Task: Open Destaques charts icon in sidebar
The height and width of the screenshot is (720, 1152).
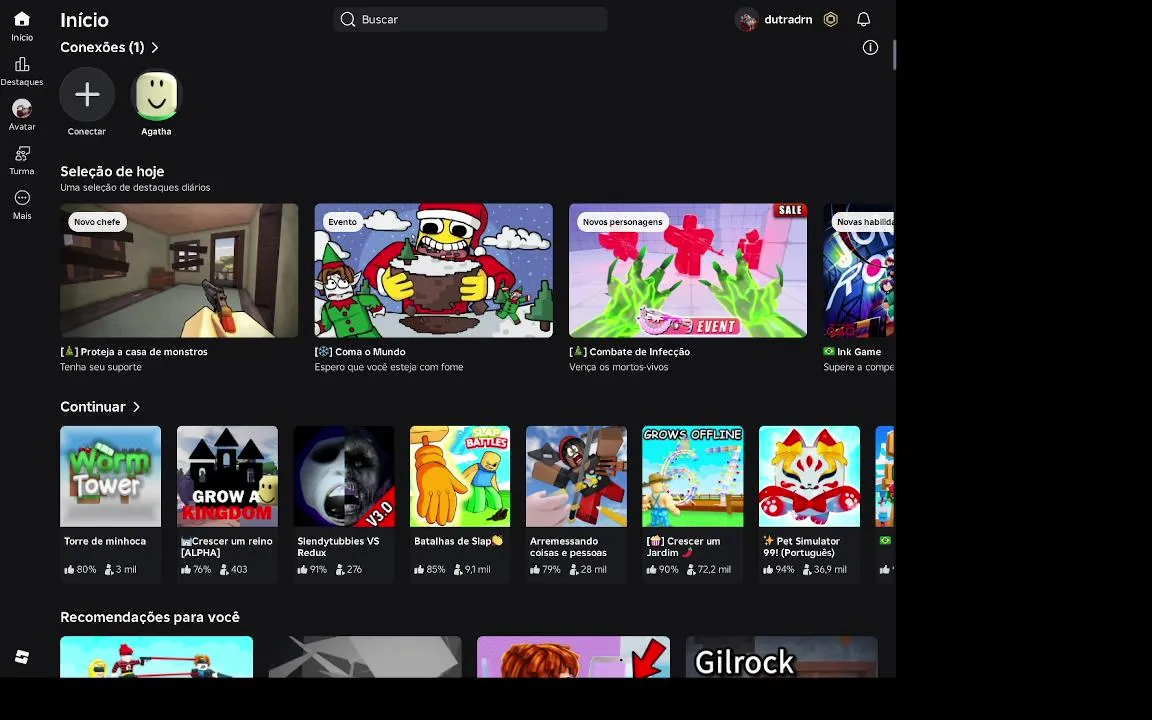Action: 22,65
